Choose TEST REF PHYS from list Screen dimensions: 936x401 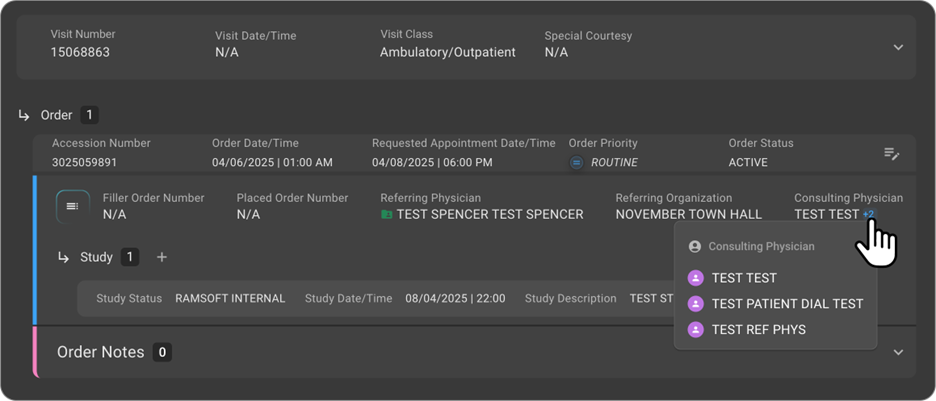click(x=758, y=329)
